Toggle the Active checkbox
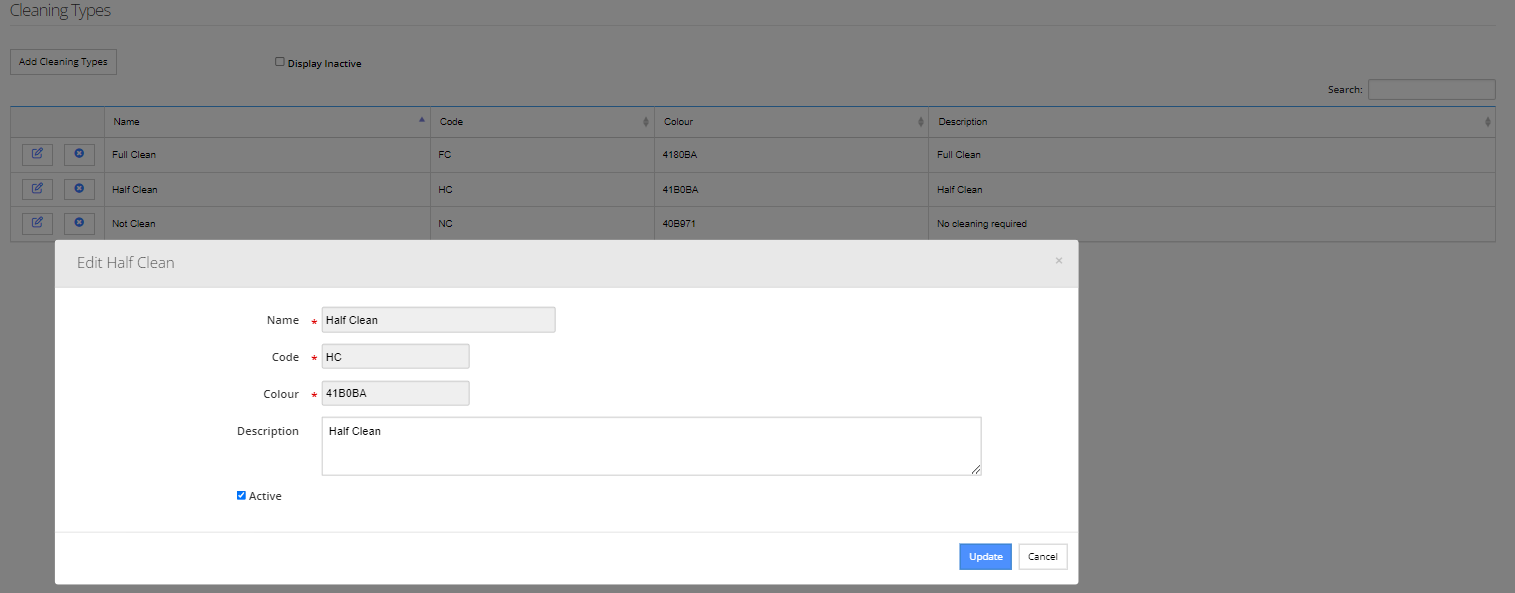This screenshot has height=593, width=1515. click(241, 495)
